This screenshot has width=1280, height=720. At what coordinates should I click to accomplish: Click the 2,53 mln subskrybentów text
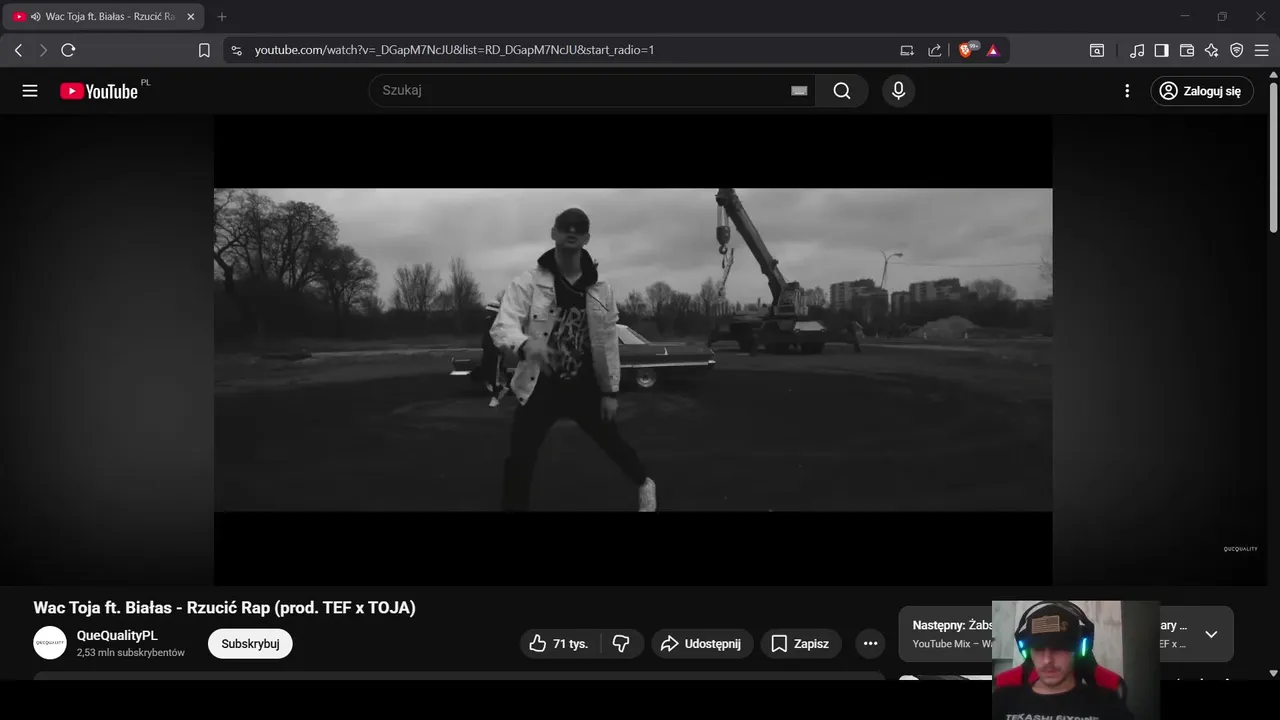click(x=131, y=653)
